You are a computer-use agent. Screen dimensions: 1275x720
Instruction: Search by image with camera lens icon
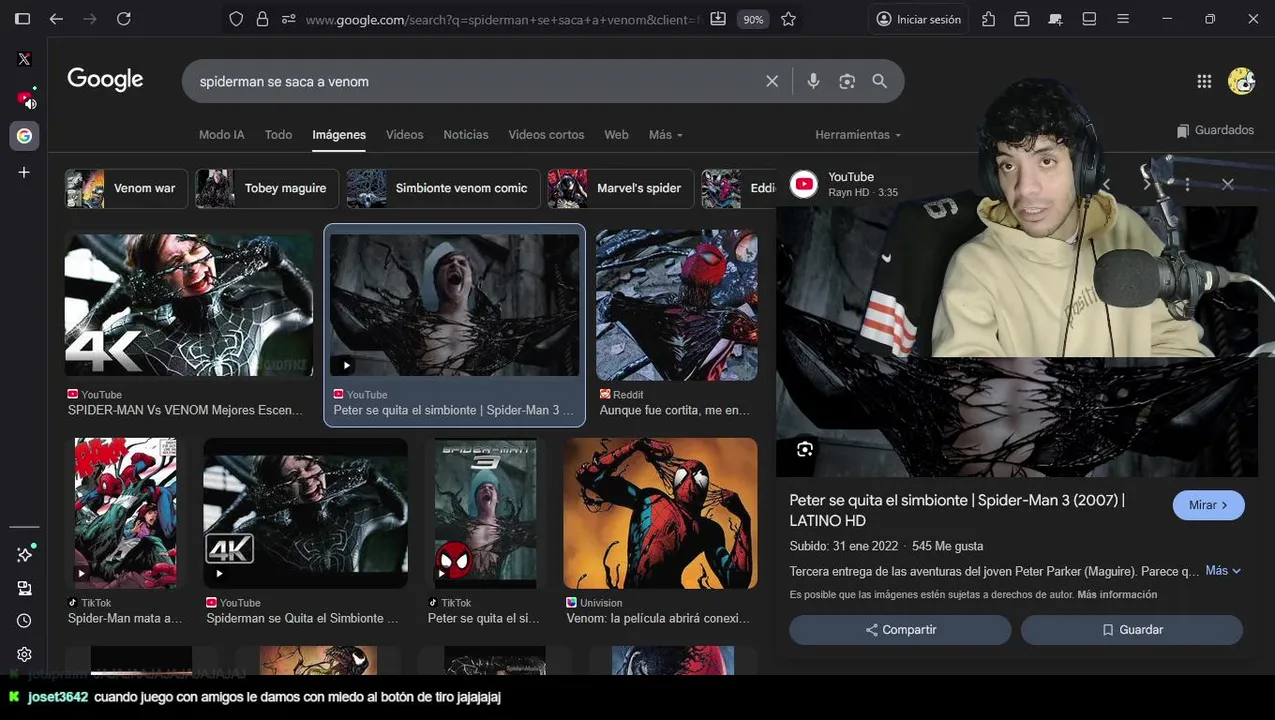pyautogui.click(x=847, y=81)
